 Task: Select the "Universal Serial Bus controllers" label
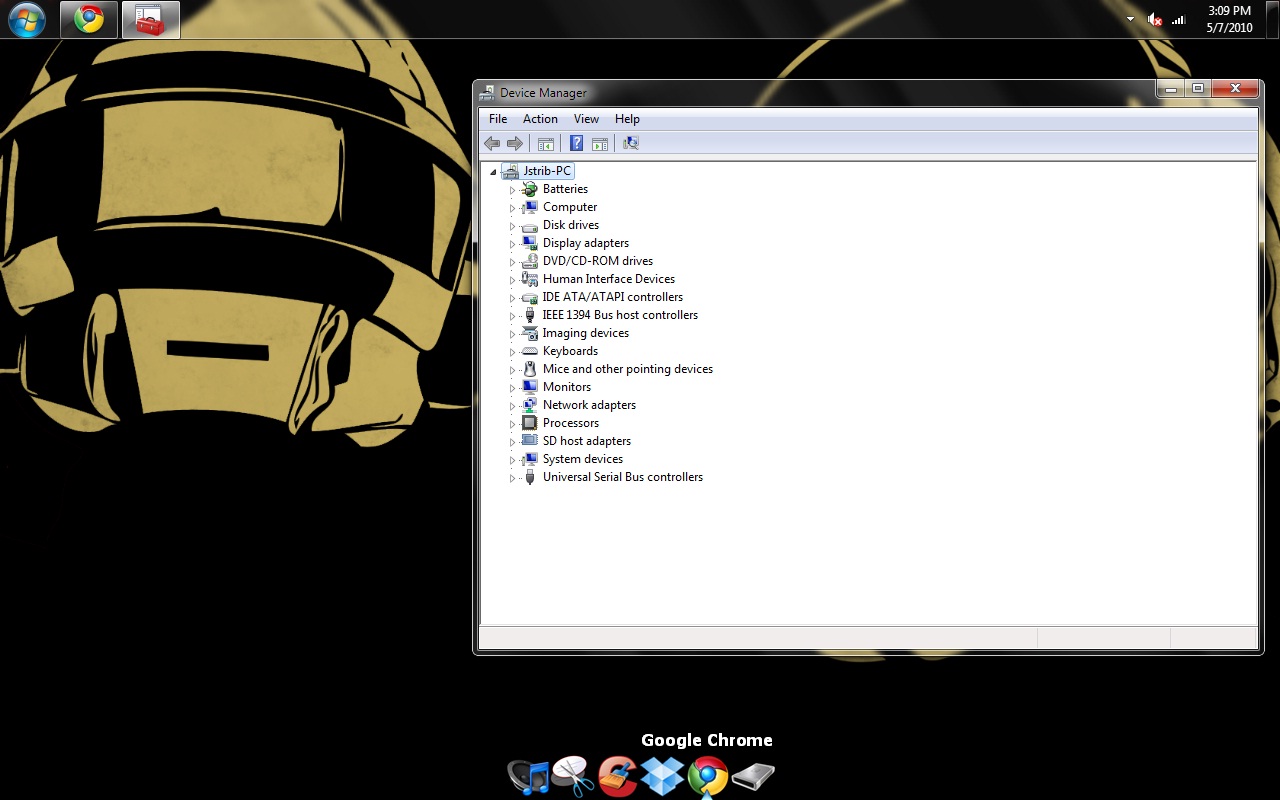pyautogui.click(x=623, y=477)
